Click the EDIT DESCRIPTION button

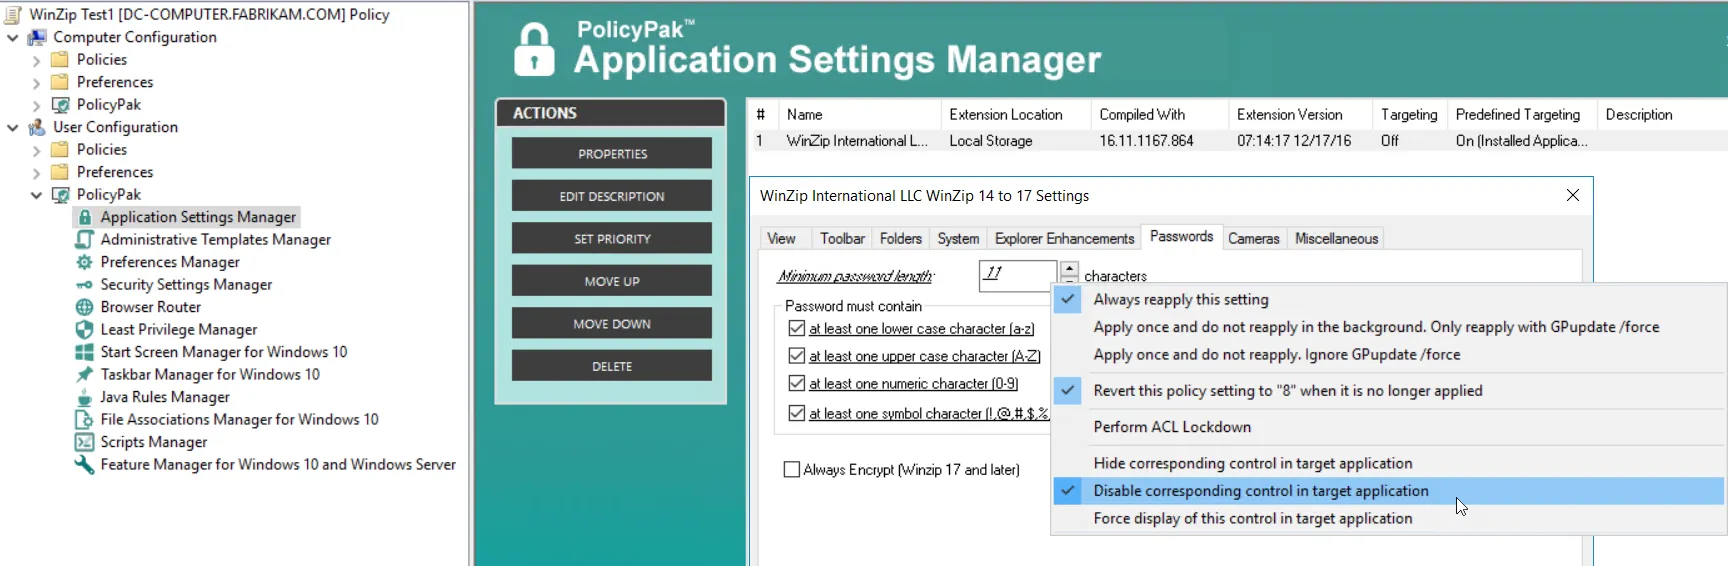click(612, 196)
